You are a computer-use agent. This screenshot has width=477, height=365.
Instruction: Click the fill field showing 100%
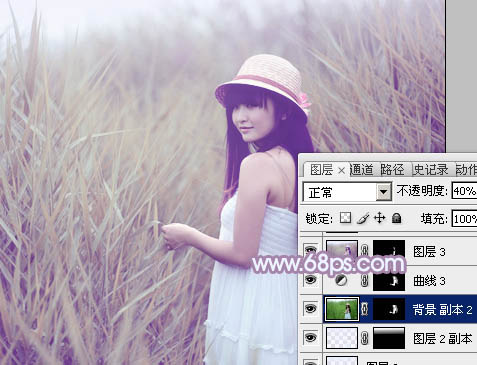[464, 219]
